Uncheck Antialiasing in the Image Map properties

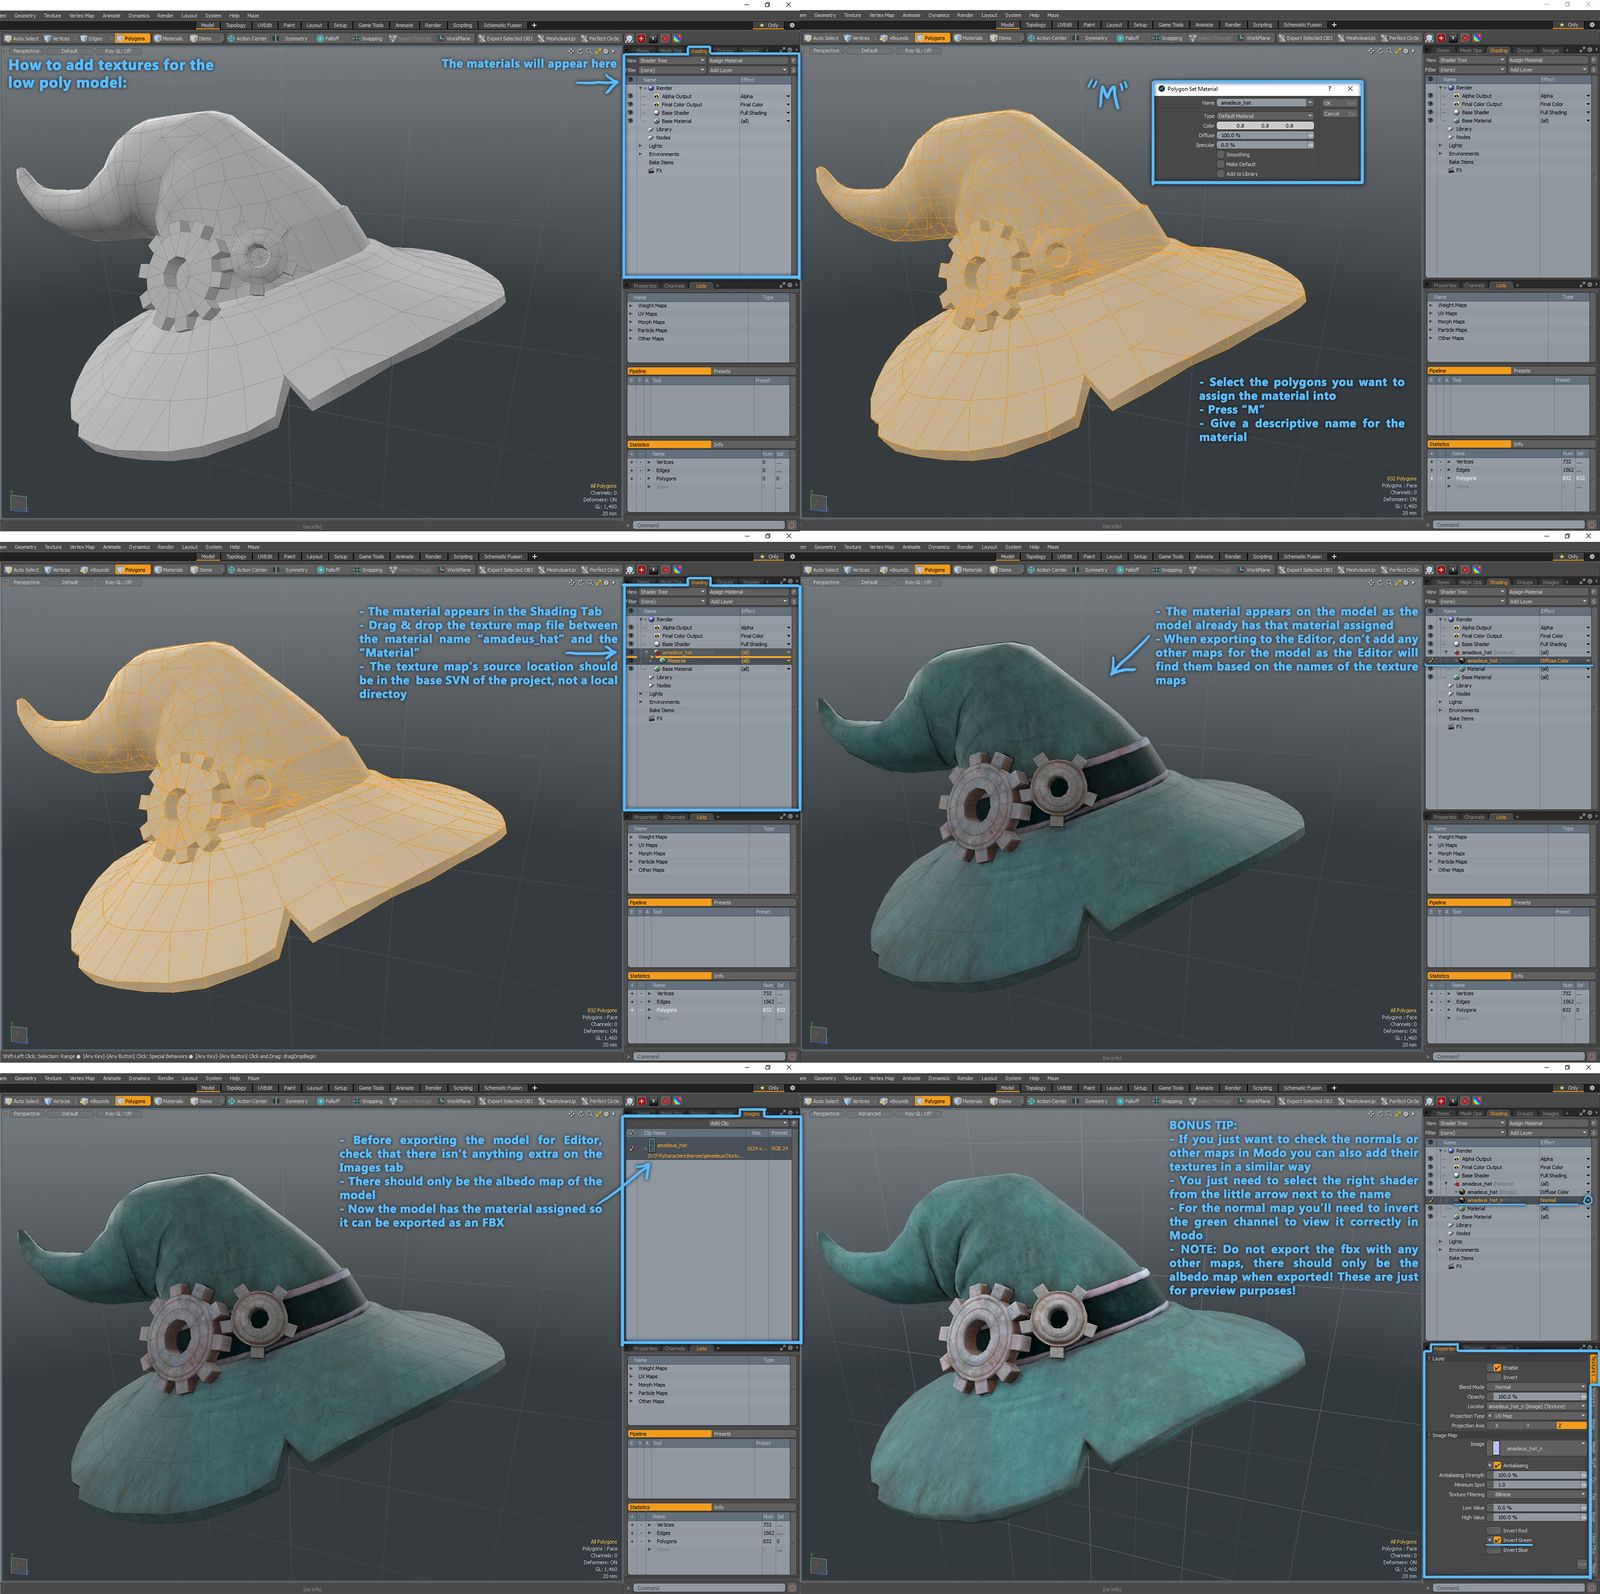pyautogui.click(x=1497, y=1465)
